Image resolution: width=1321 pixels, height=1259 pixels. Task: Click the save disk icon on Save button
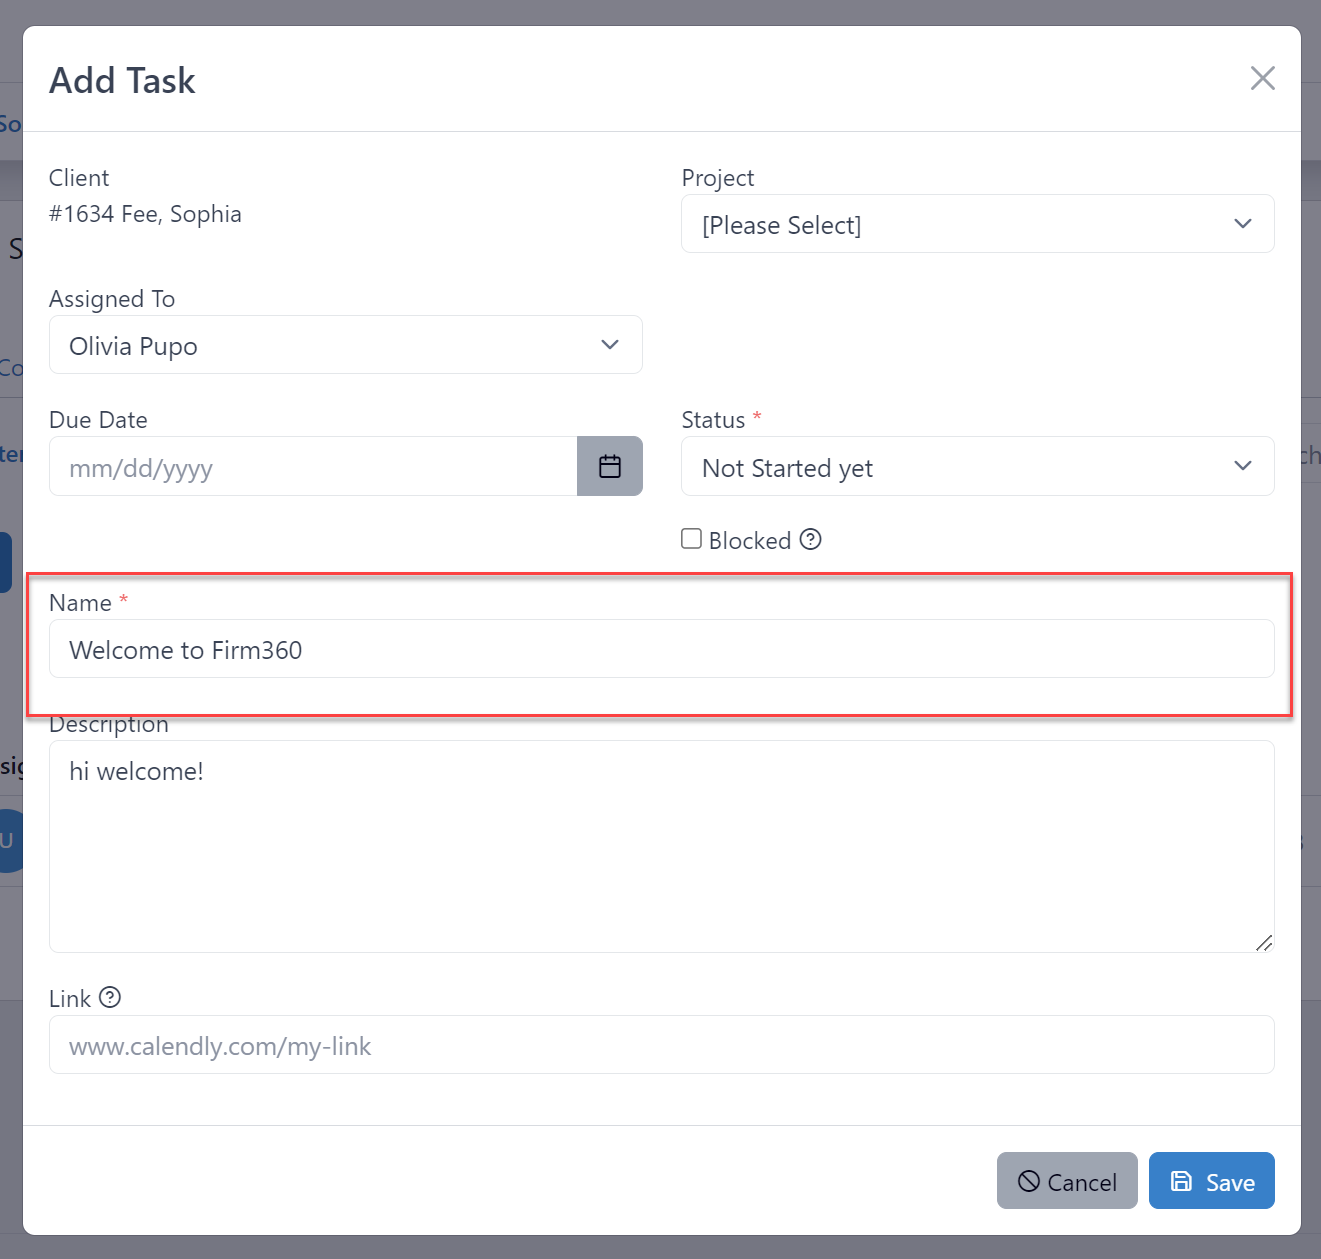click(1183, 1181)
